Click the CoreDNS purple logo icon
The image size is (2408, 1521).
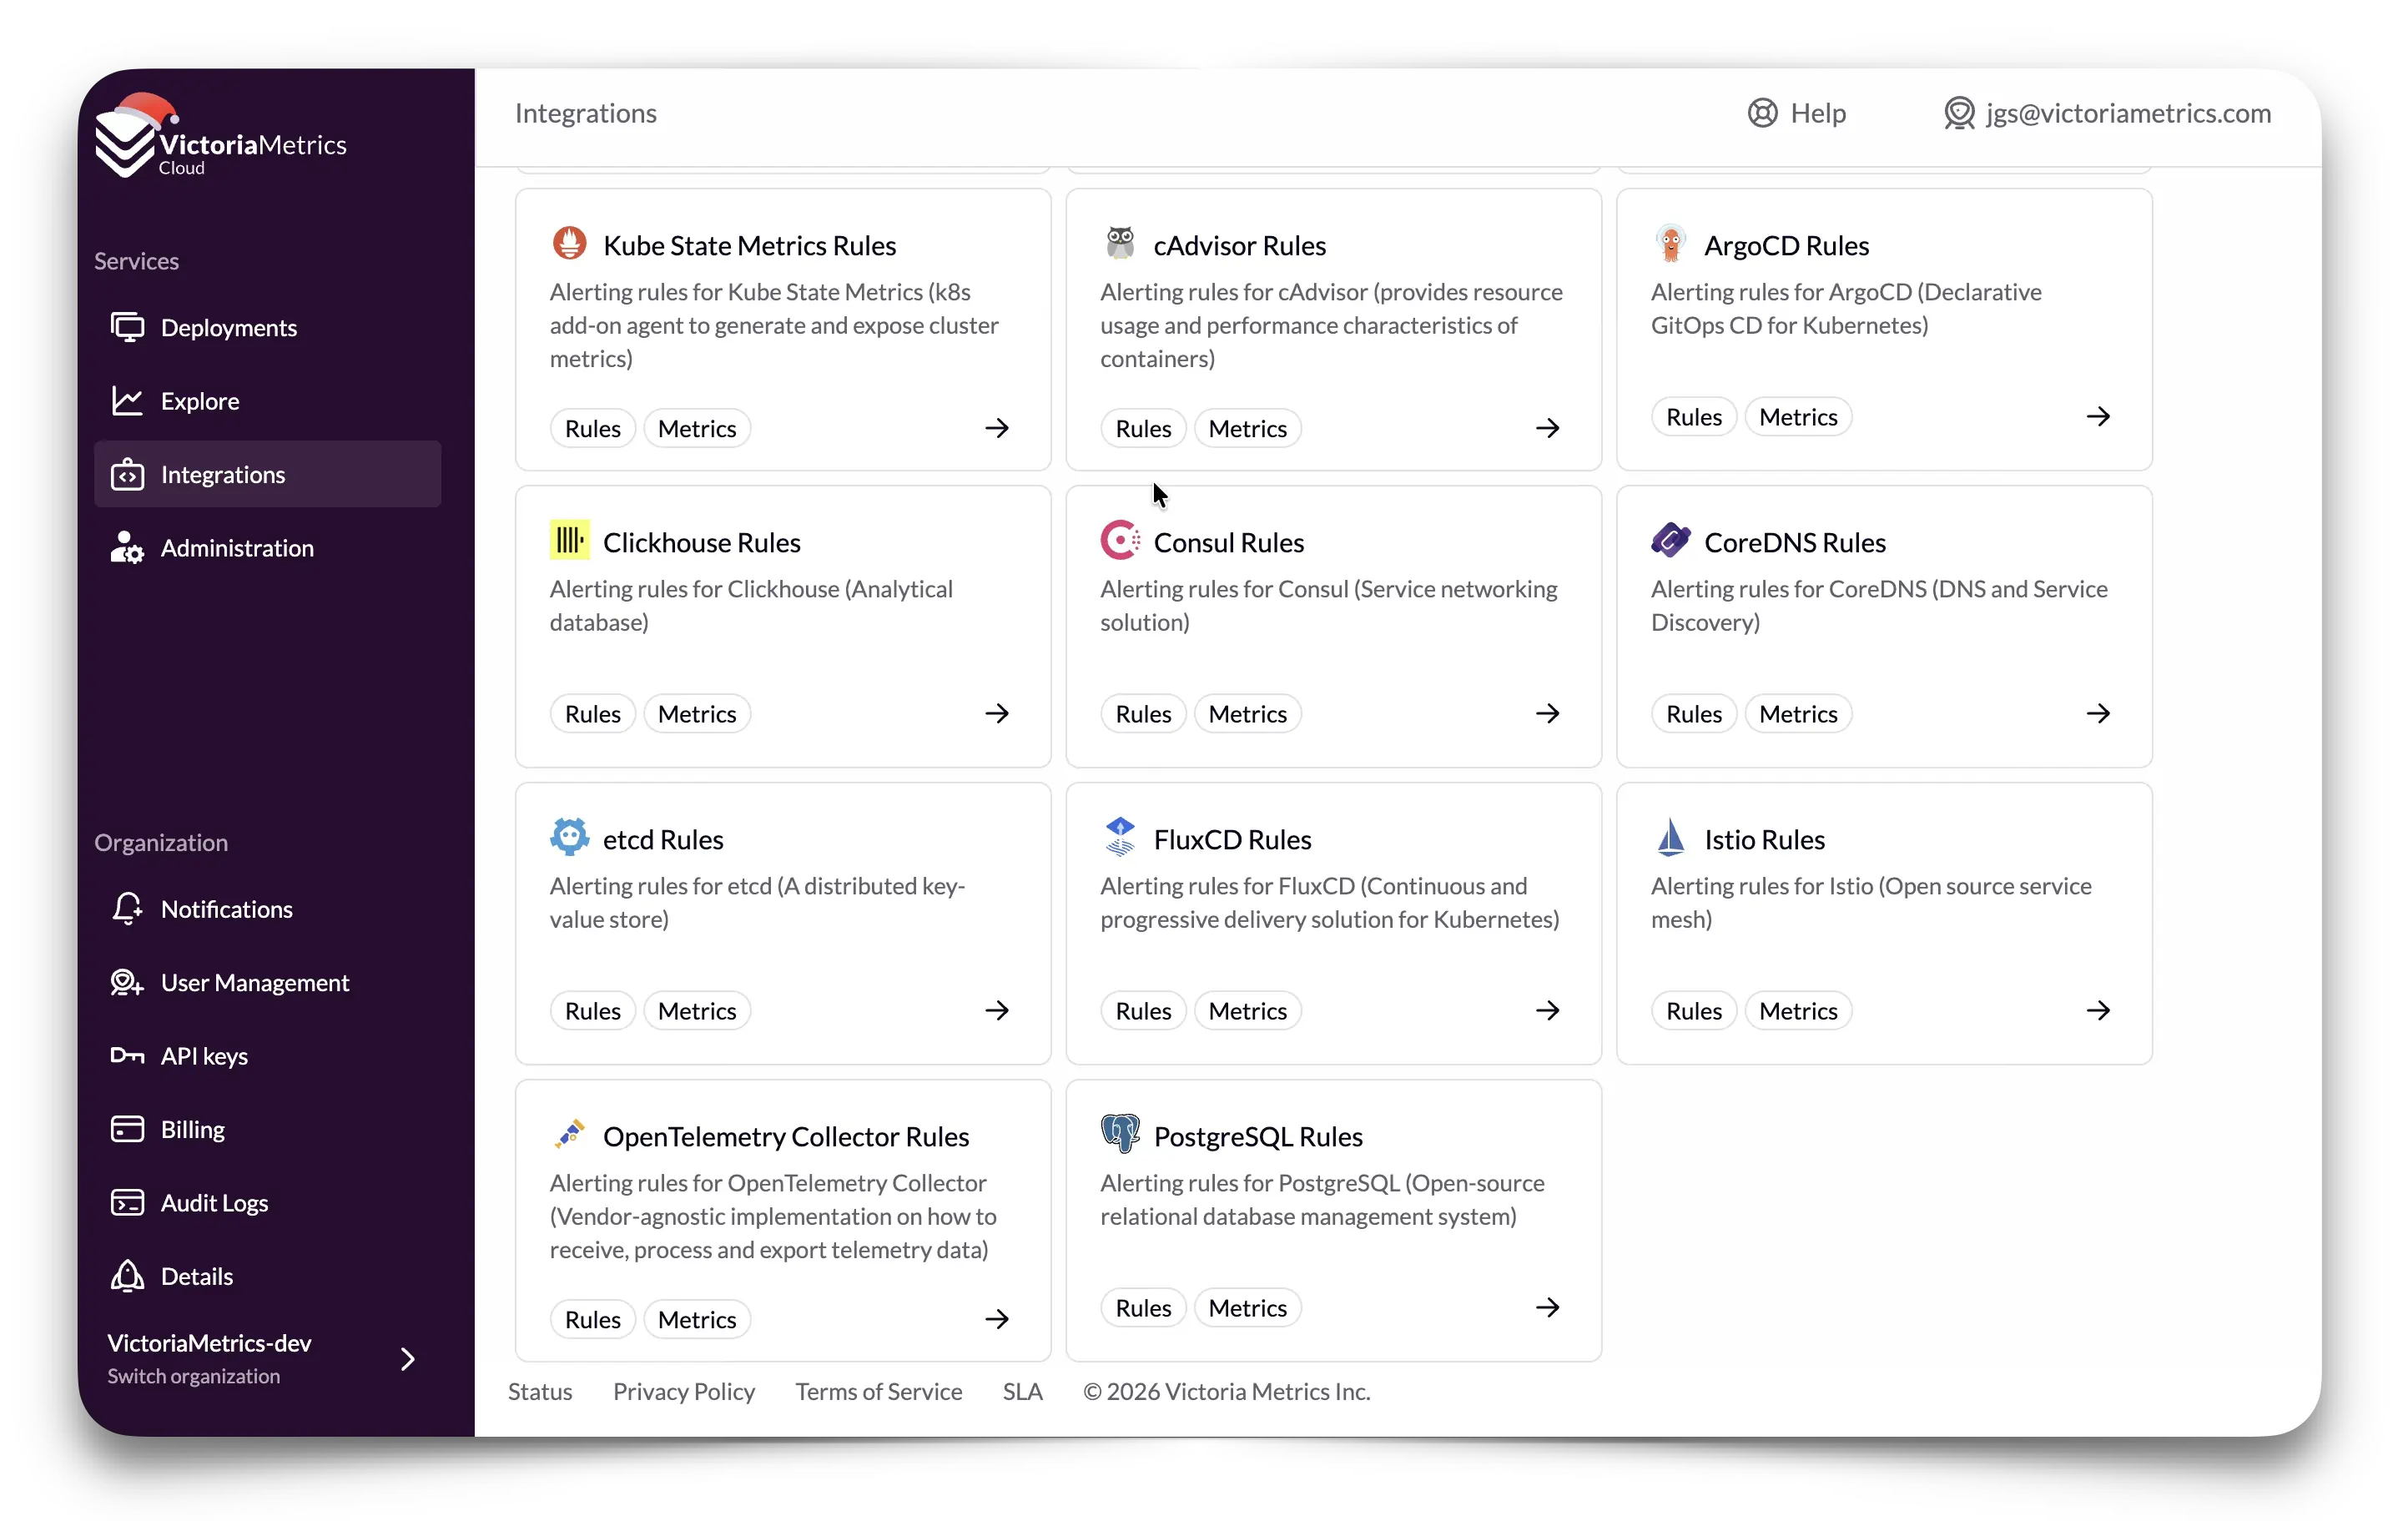[x=1670, y=540]
